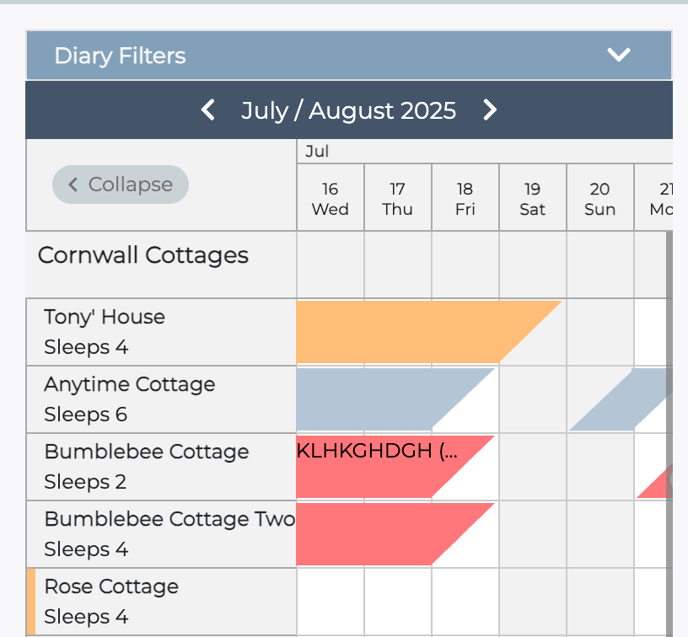Click the 20 Sun date column header
Screen dimensions: 688x637
pyautogui.click(x=599, y=198)
